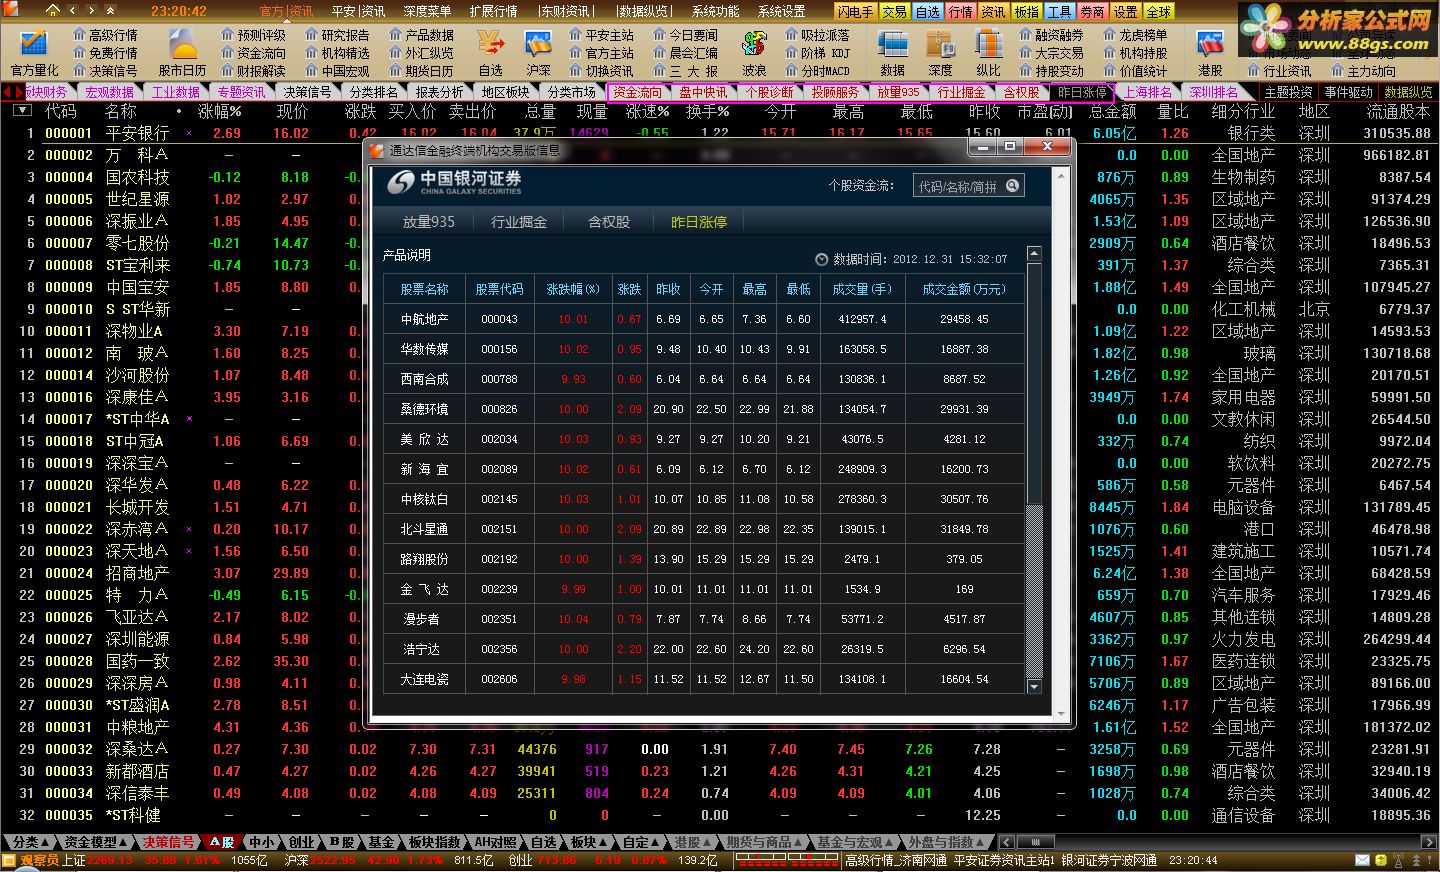The image size is (1440, 872).
Task: Click 产品说明 link in dialog
Action: pyautogui.click(x=407, y=255)
